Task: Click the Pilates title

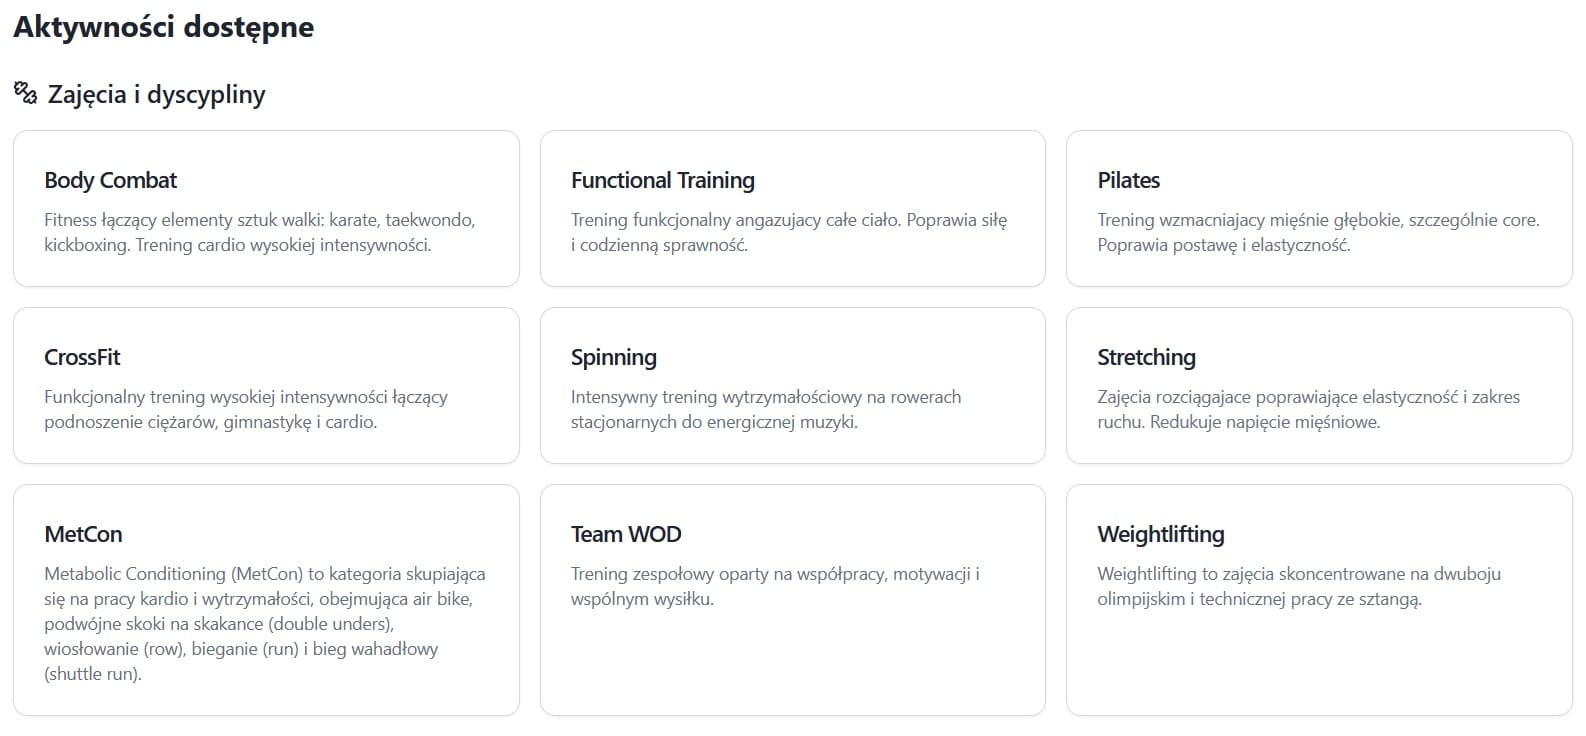Action: 1128,181
